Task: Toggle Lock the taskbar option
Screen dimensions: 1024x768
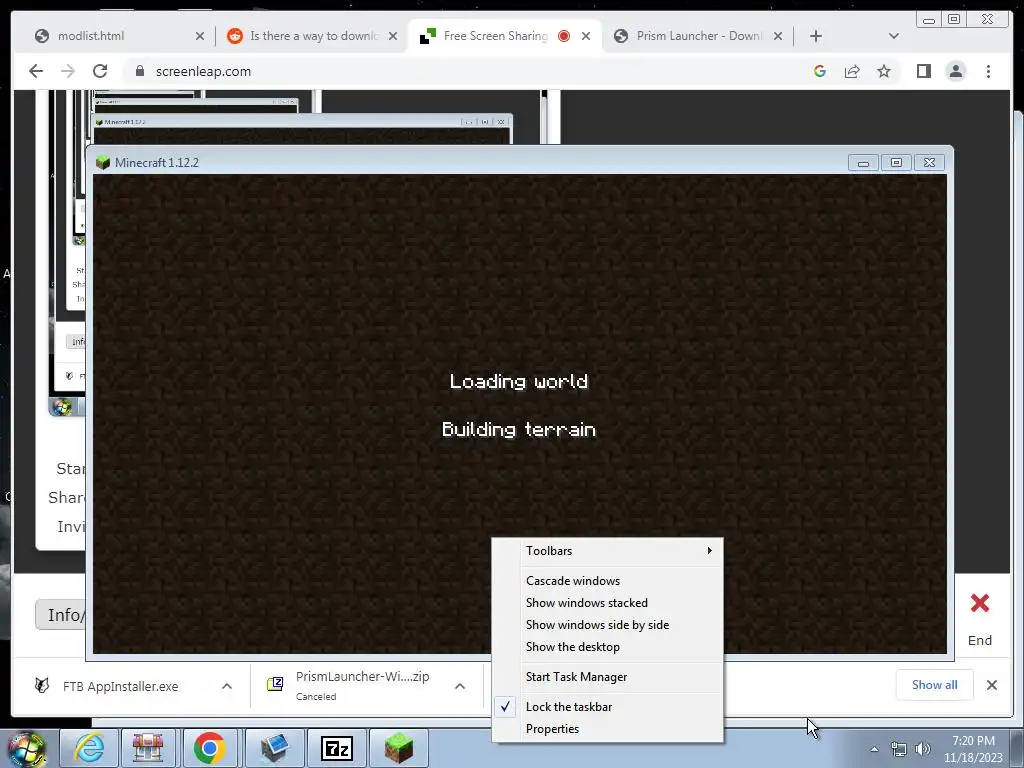Action: pos(607,707)
